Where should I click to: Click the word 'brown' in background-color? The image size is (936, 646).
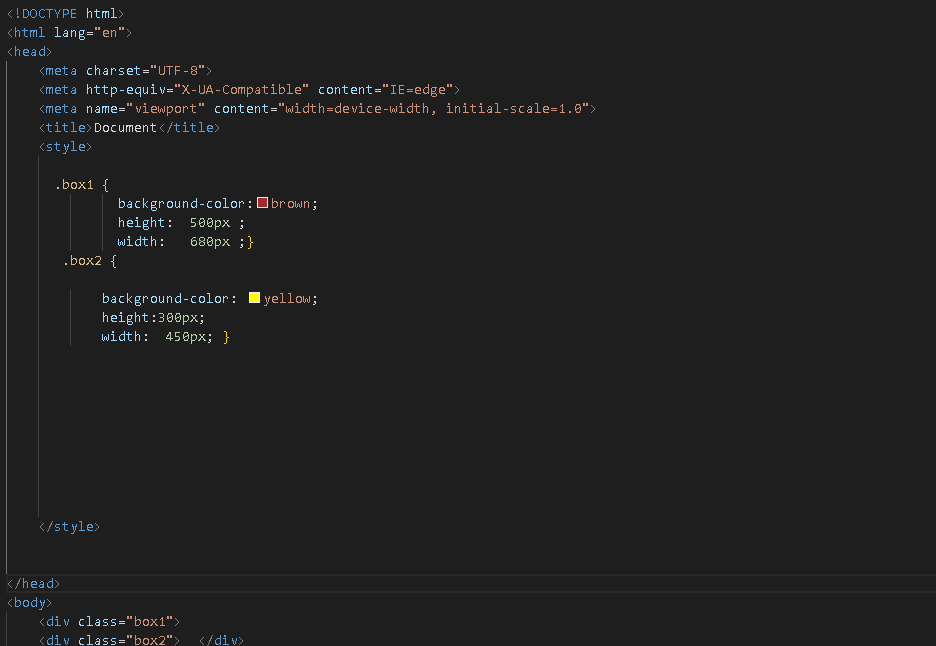point(290,202)
